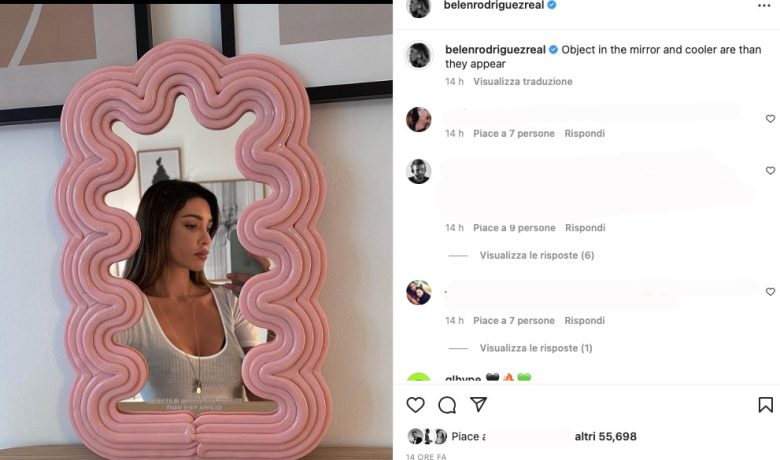Open second commenter's profile avatar
Viewport: 780px width, 460px height.
(418, 172)
